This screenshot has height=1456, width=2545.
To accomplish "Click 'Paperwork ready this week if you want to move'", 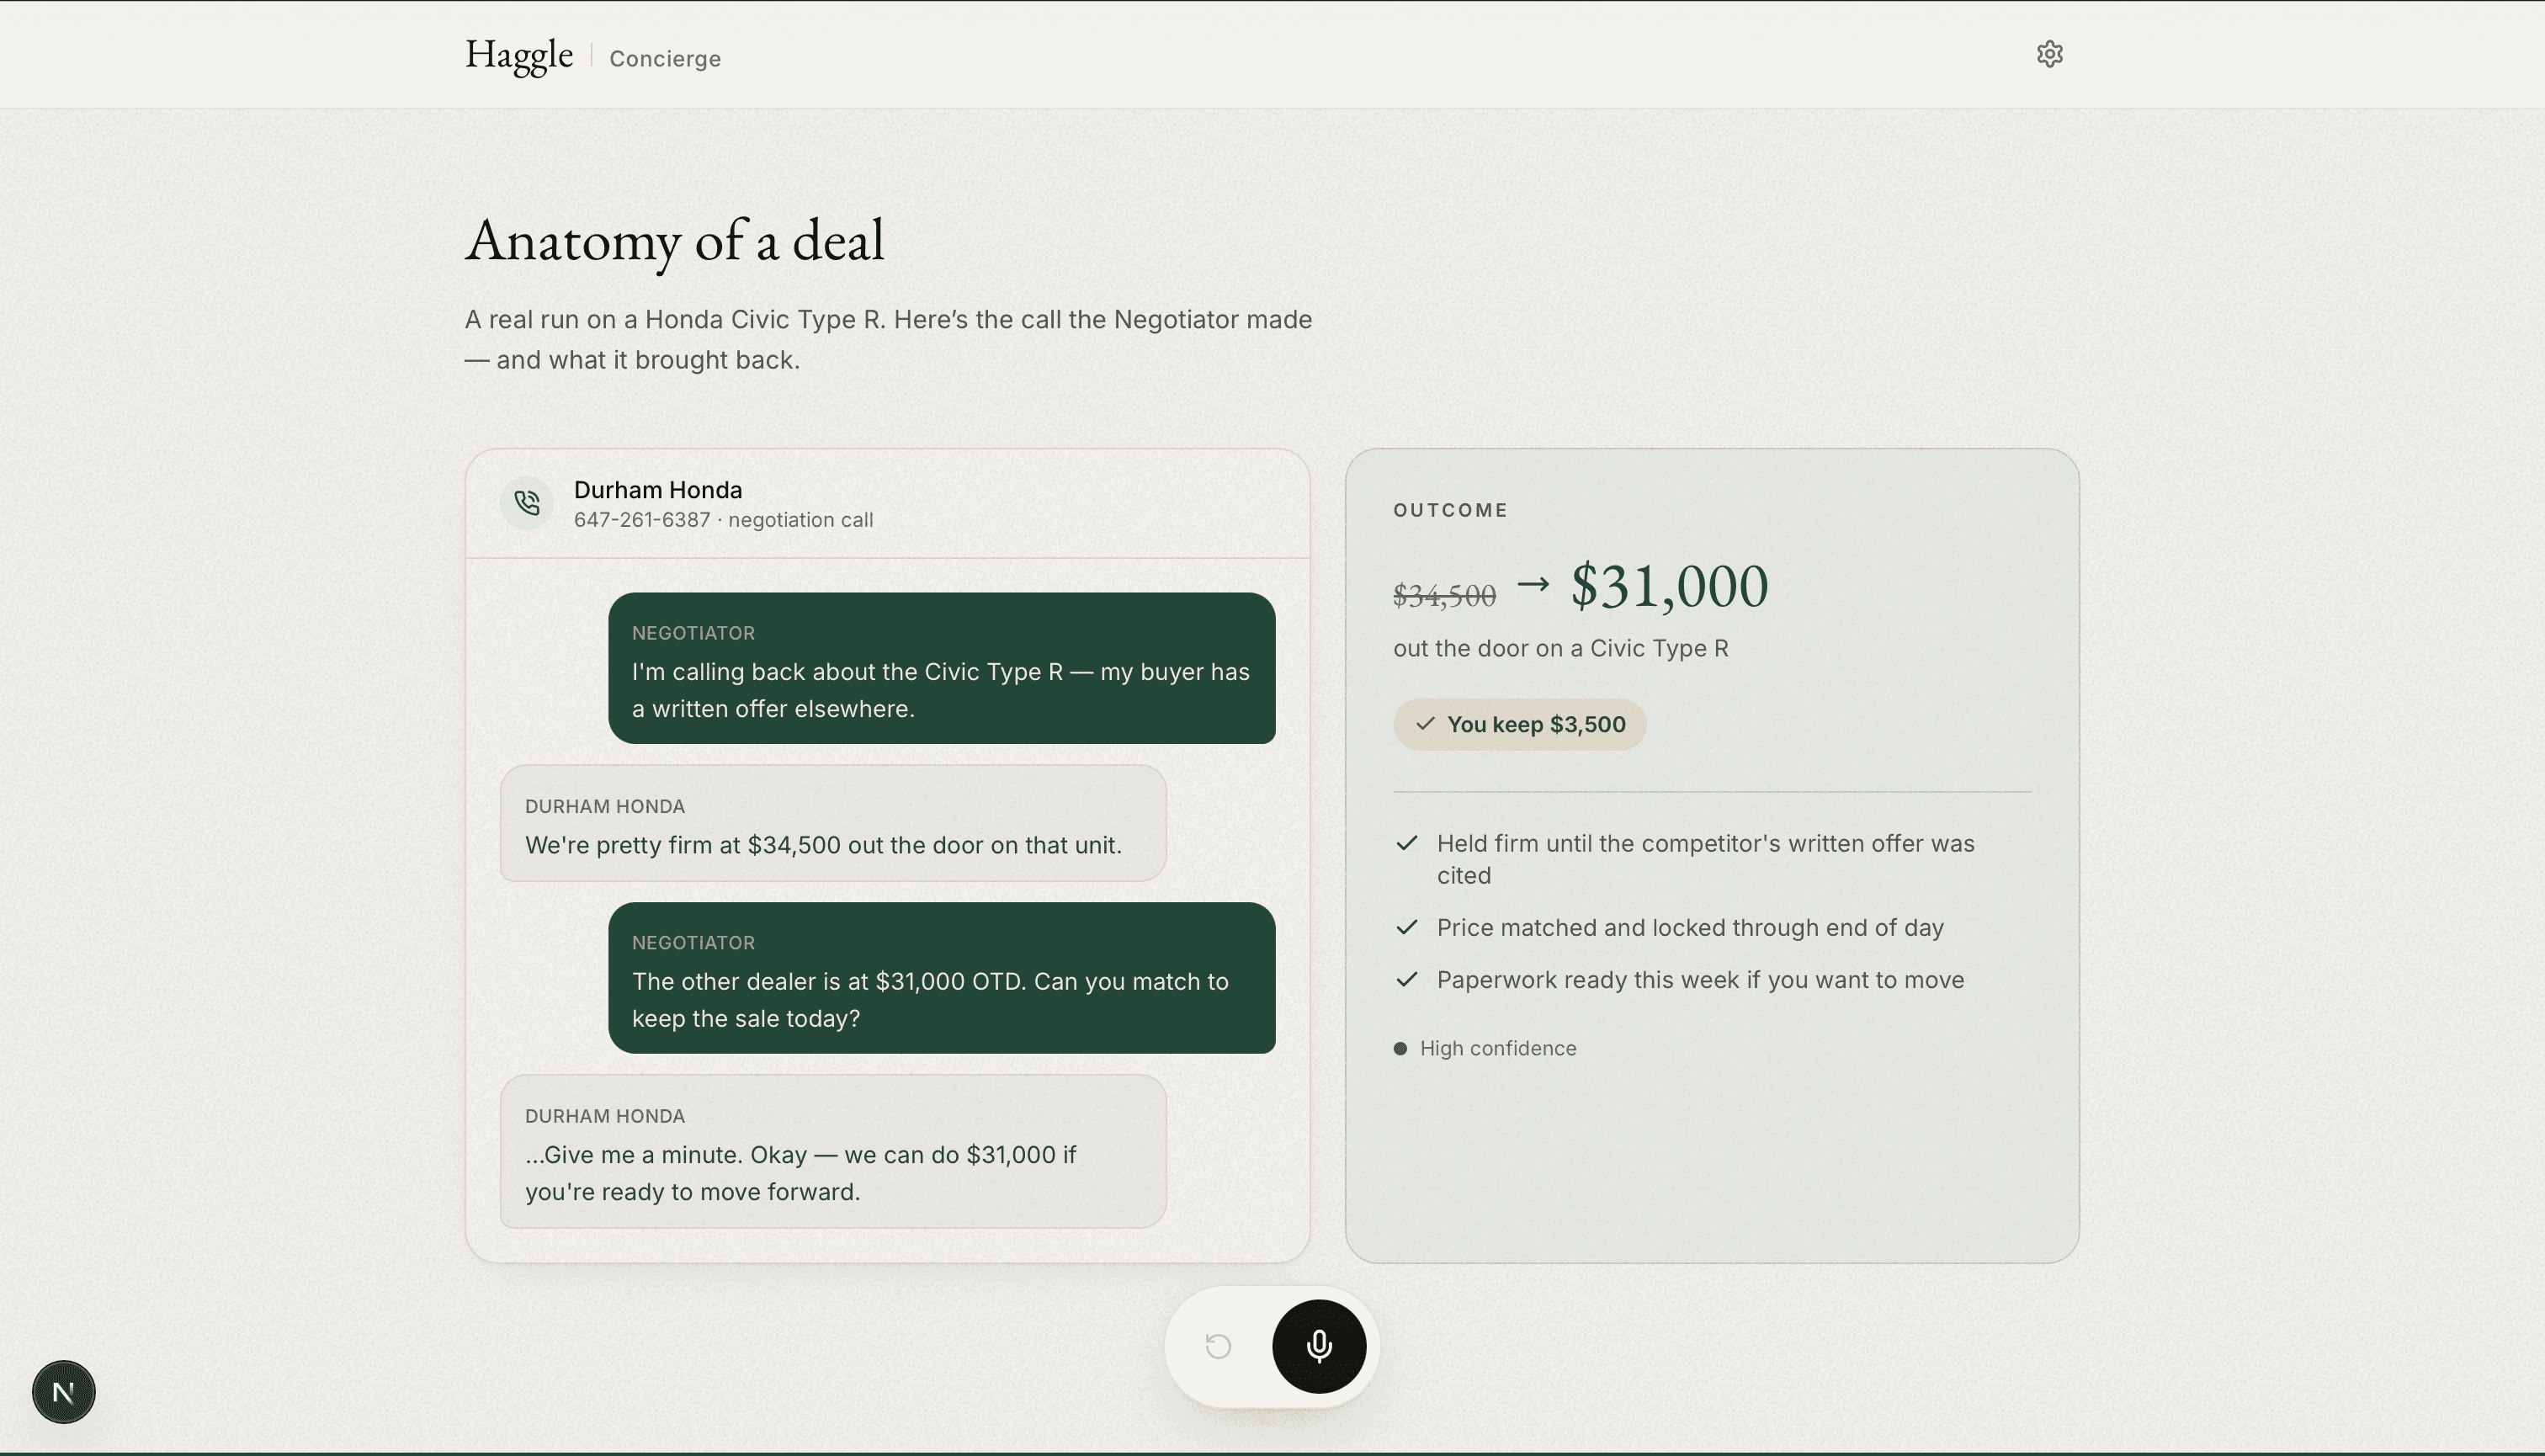I will click(1700, 979).
